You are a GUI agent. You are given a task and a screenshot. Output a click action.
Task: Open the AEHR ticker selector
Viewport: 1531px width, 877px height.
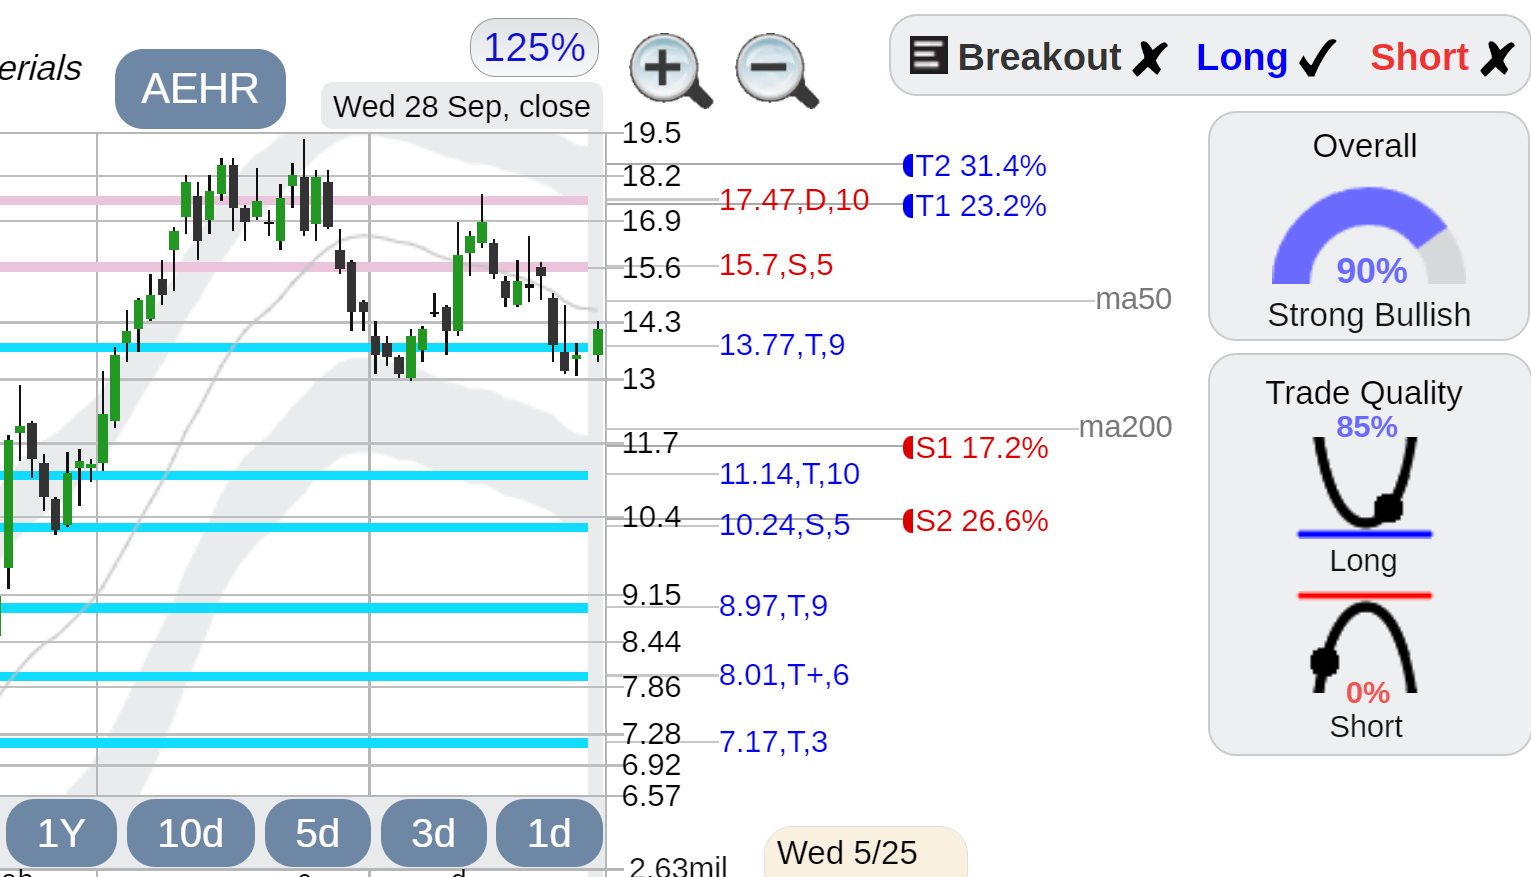pyautogui.click(x=200, y=88)
